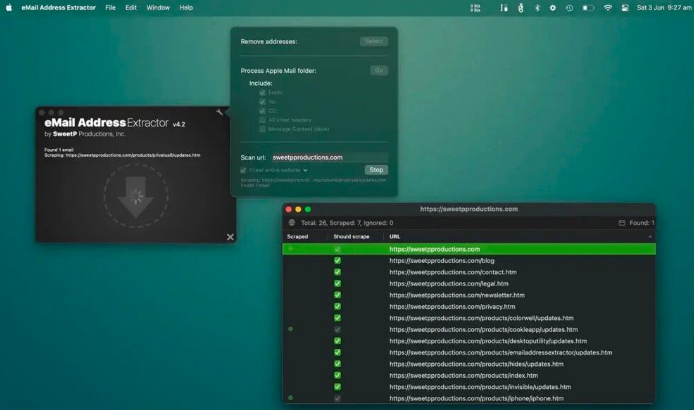The height and width of the screenshot is (410, 694).
Task: Uncheck Should scrape for privacy.htm
Action: click(337, 306)
